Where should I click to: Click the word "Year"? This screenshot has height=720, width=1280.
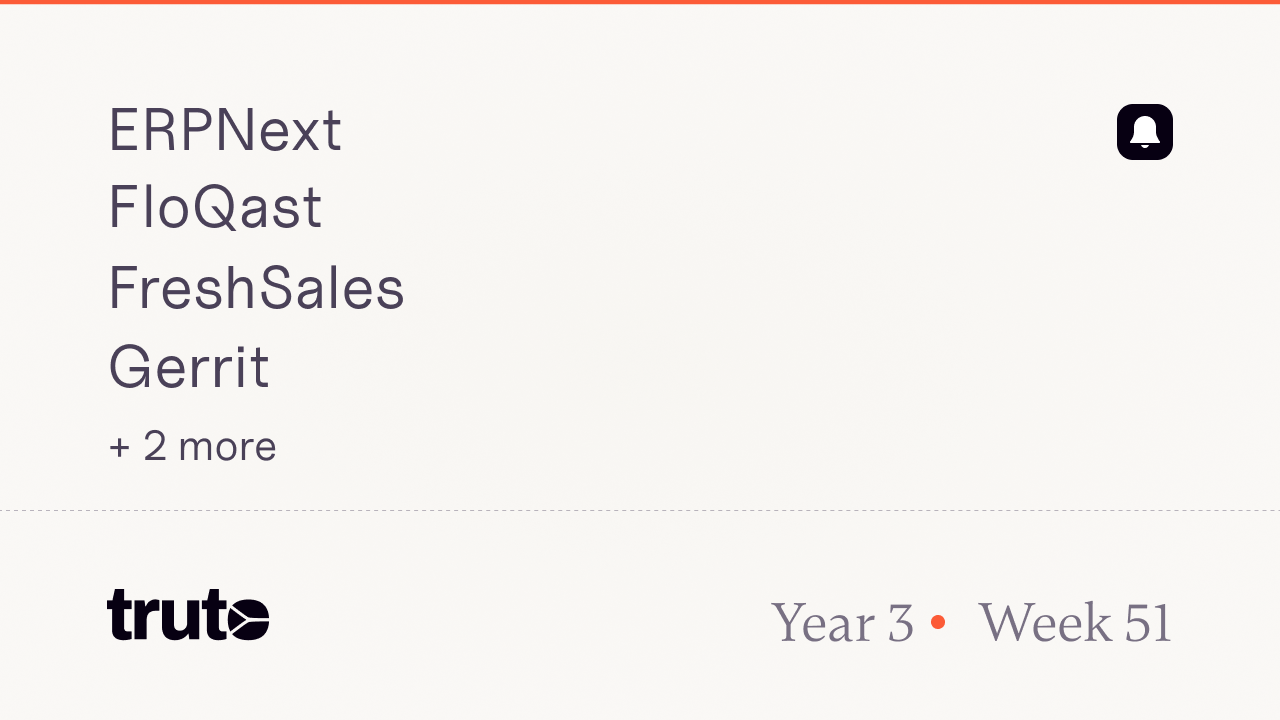tap(824, 622)
